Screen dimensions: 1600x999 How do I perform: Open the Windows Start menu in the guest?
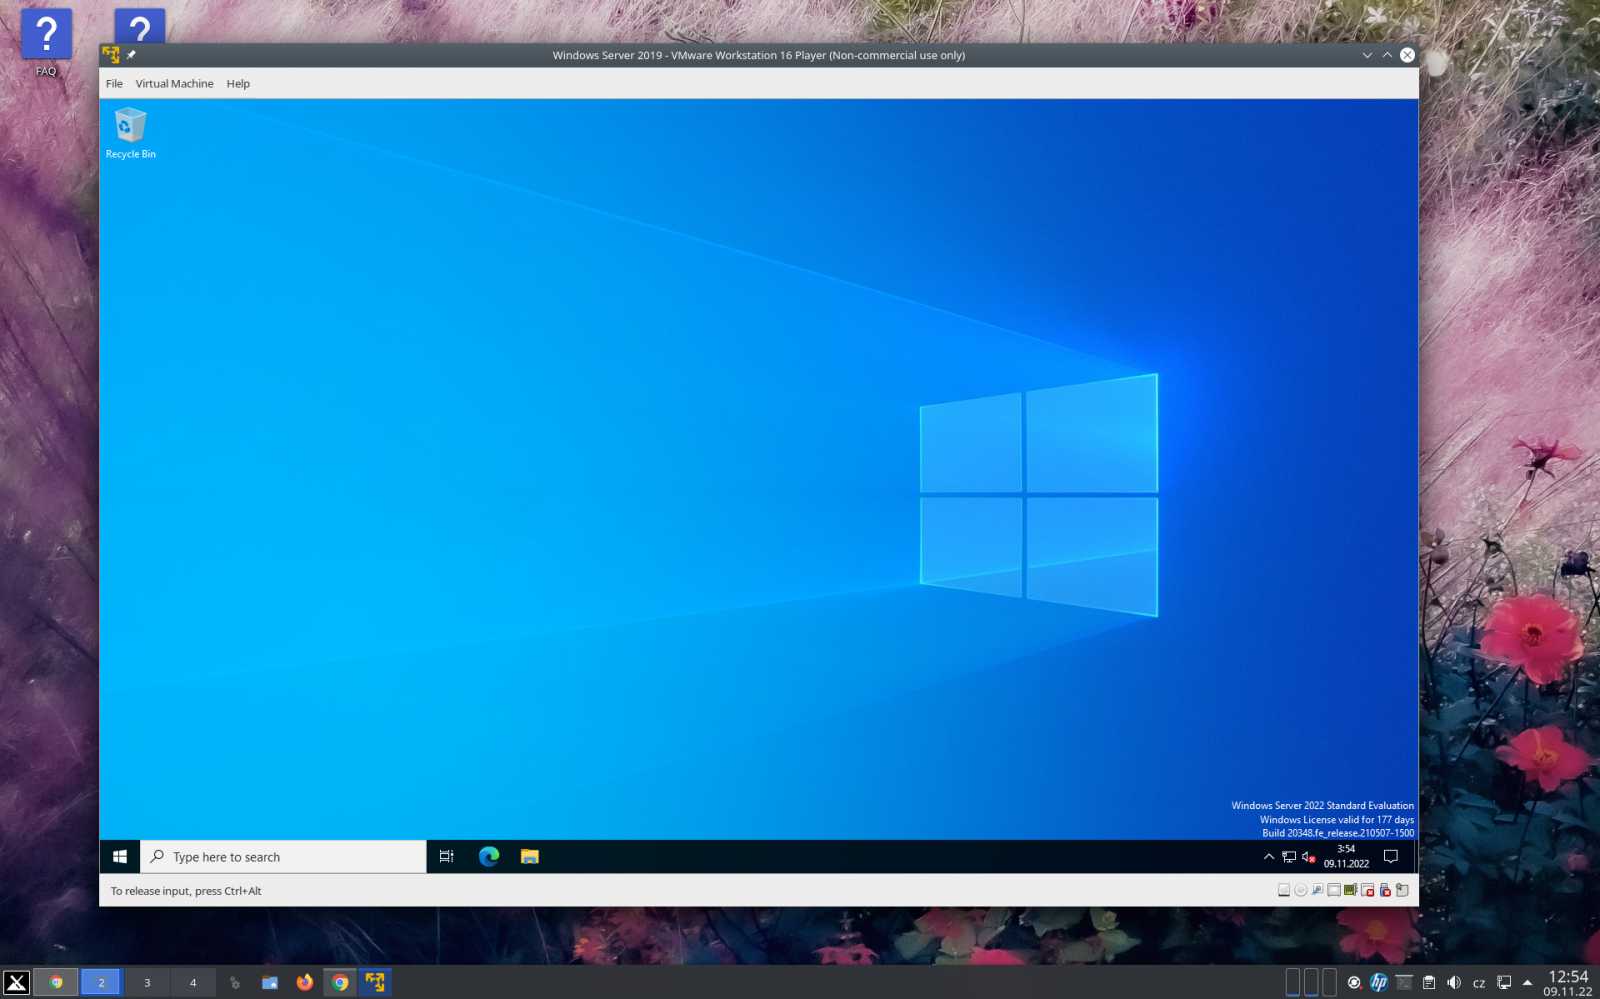coord(120,857)
